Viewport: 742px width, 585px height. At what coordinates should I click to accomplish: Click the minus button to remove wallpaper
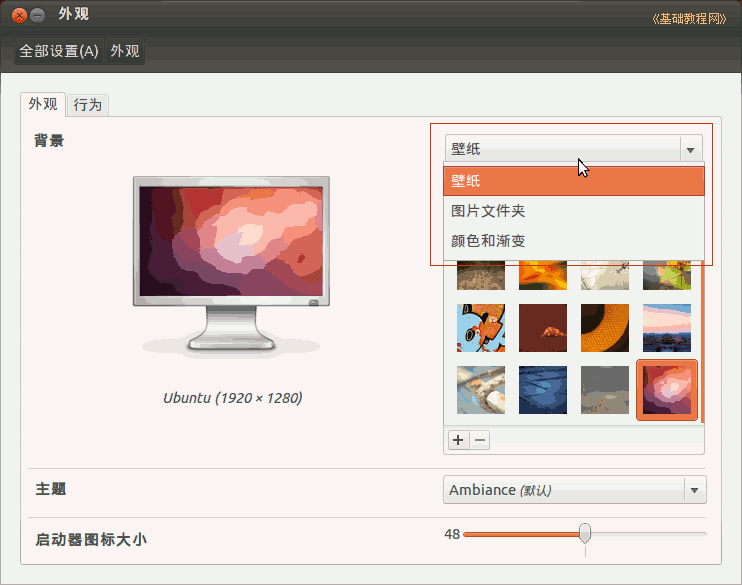point(480,440)
